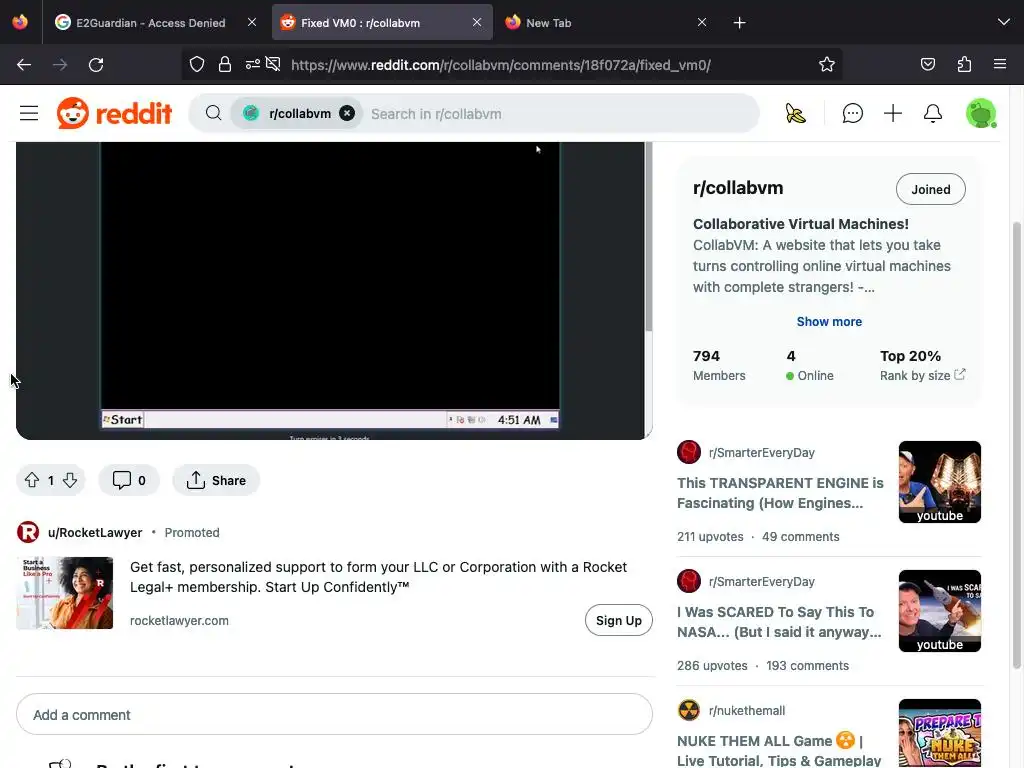This screenshot has height=768, width=1024.
Task: Close the E2Guardian tab
Action: tap(252, 23)
